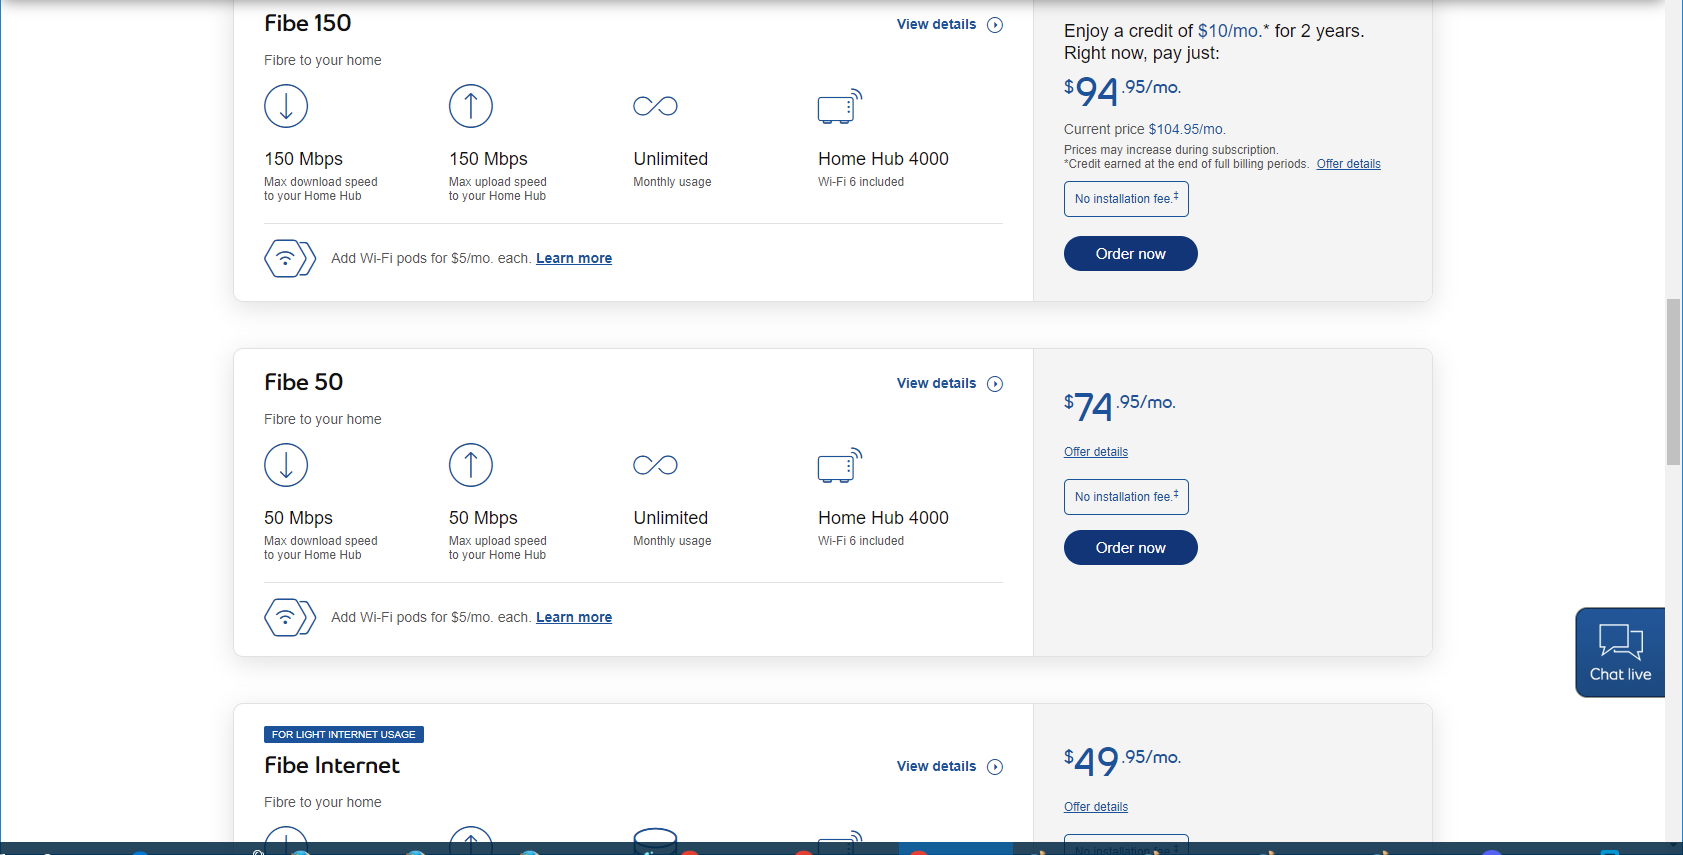Click the Fibe 50 download speed arrow icon
The width and height of the screenshot is (1683, 855).
[x=286, y=465]
